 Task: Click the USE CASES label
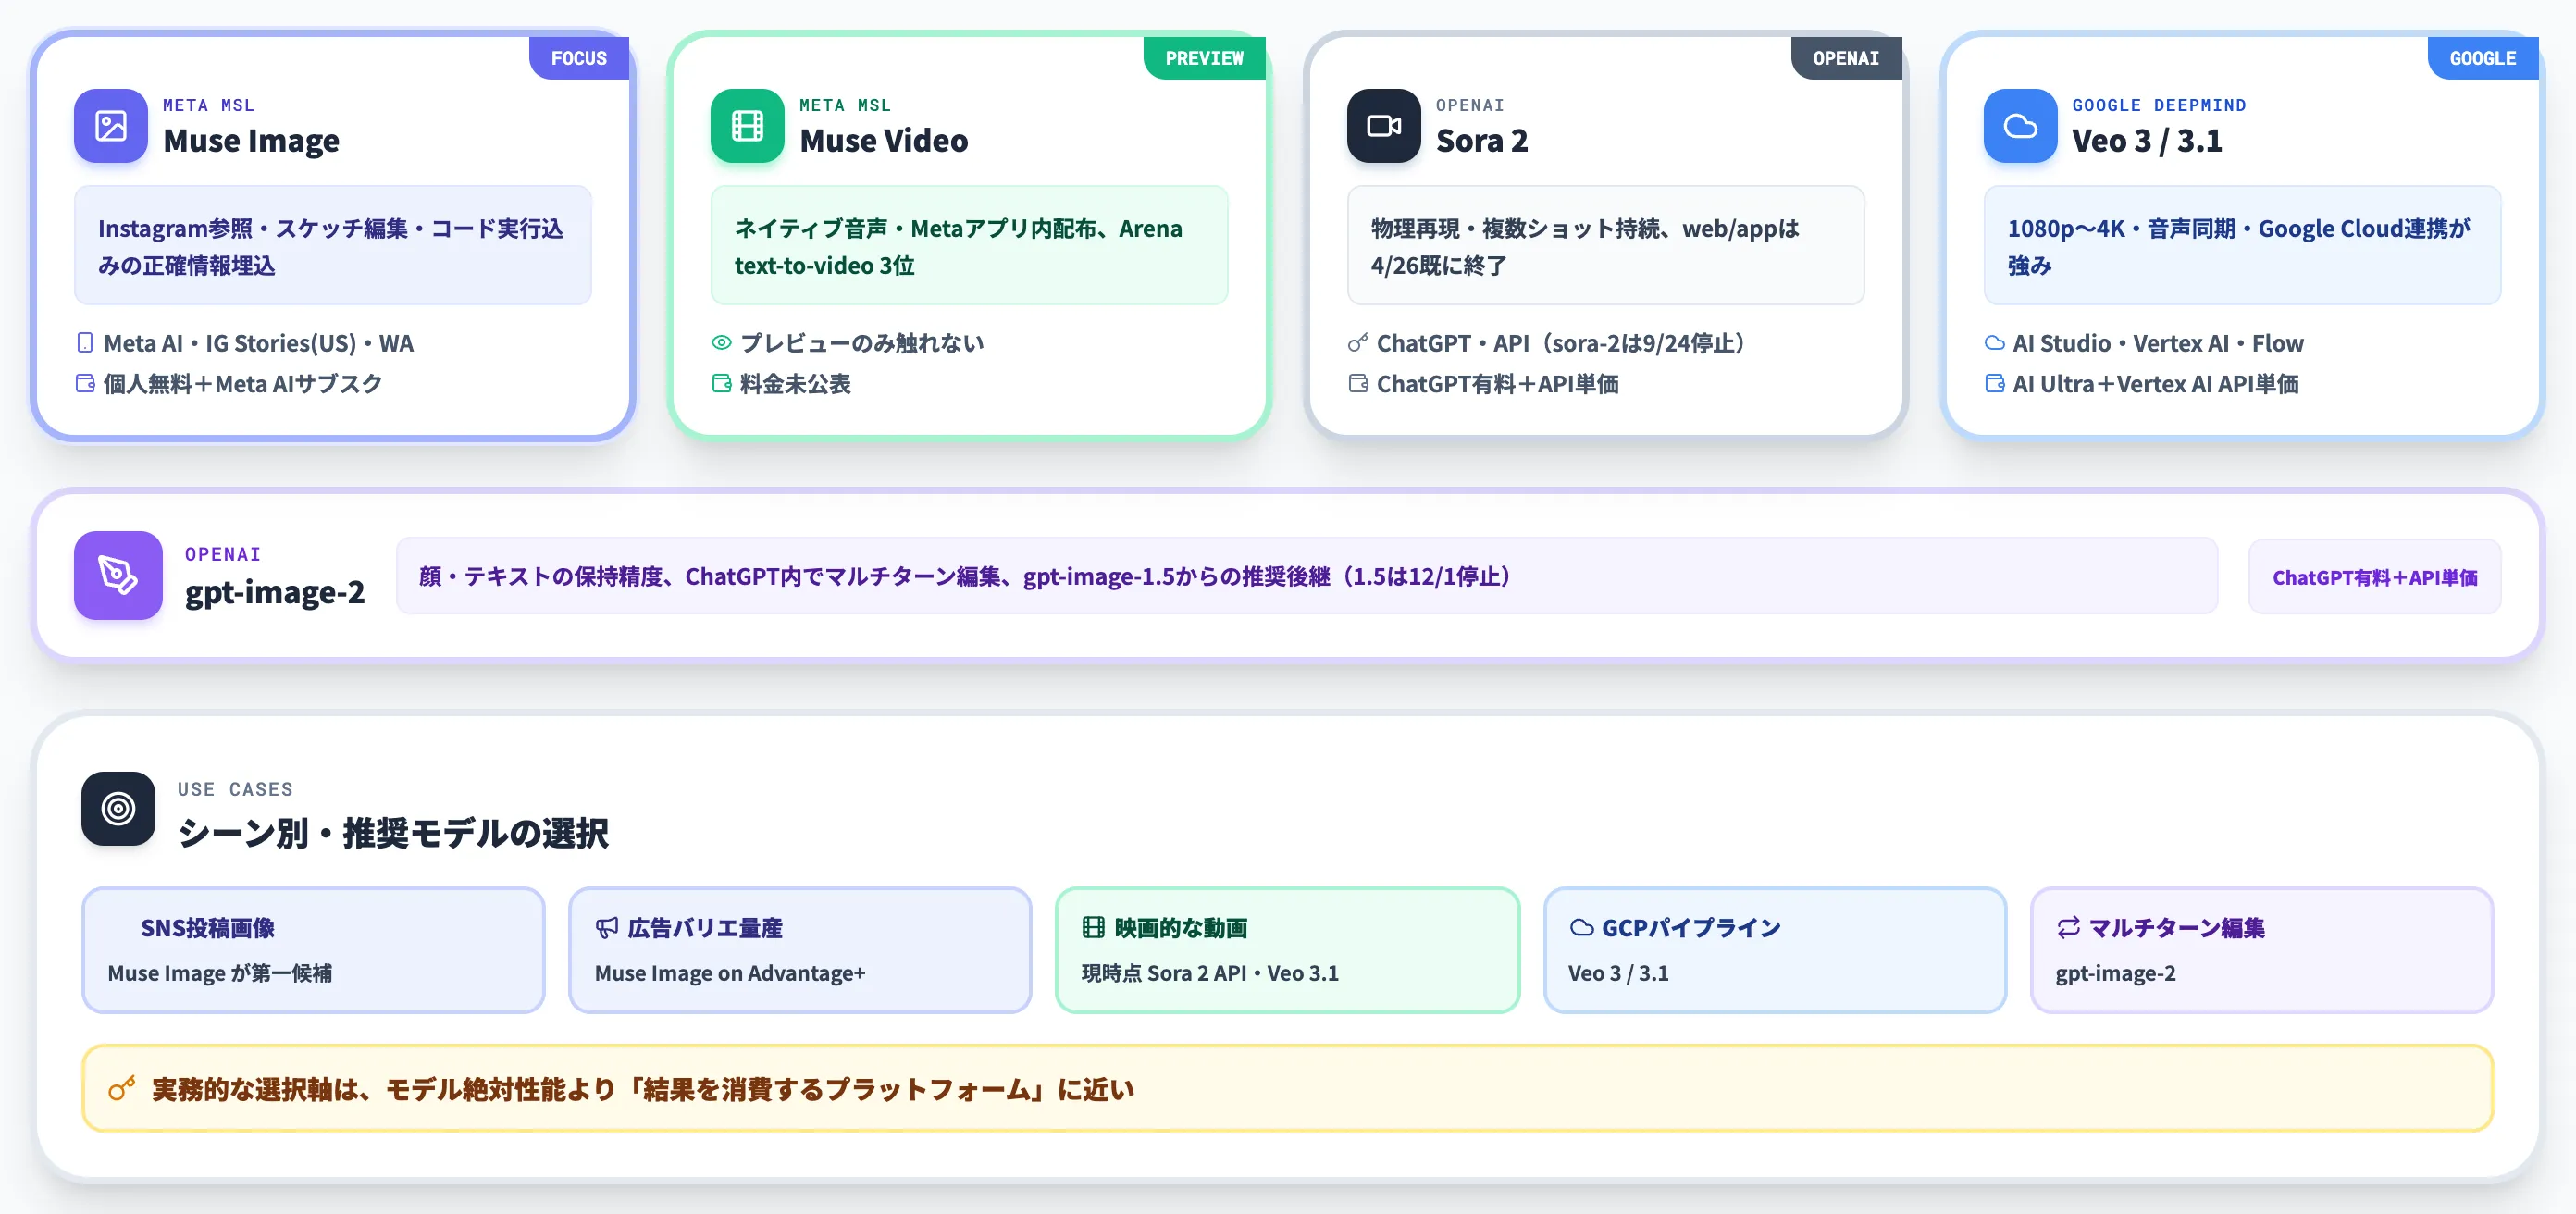pos(236,789)
